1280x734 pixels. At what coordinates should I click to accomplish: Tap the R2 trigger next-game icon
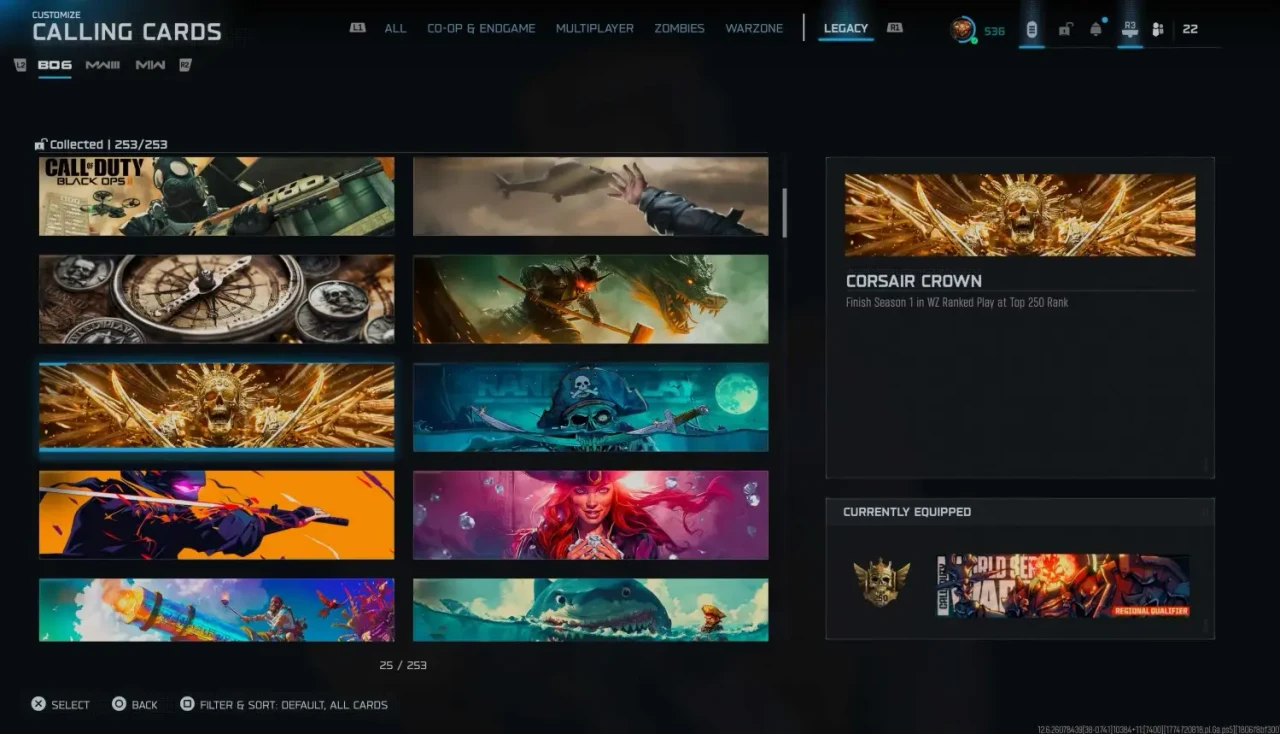(x=185, y=65)
